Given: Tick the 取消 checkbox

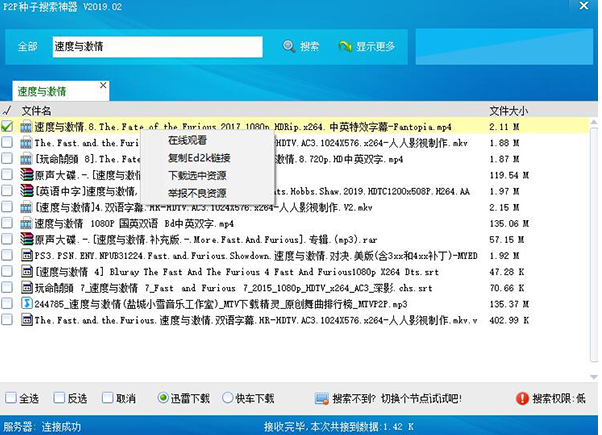Looking at the screenshot, I should (108, 398).
